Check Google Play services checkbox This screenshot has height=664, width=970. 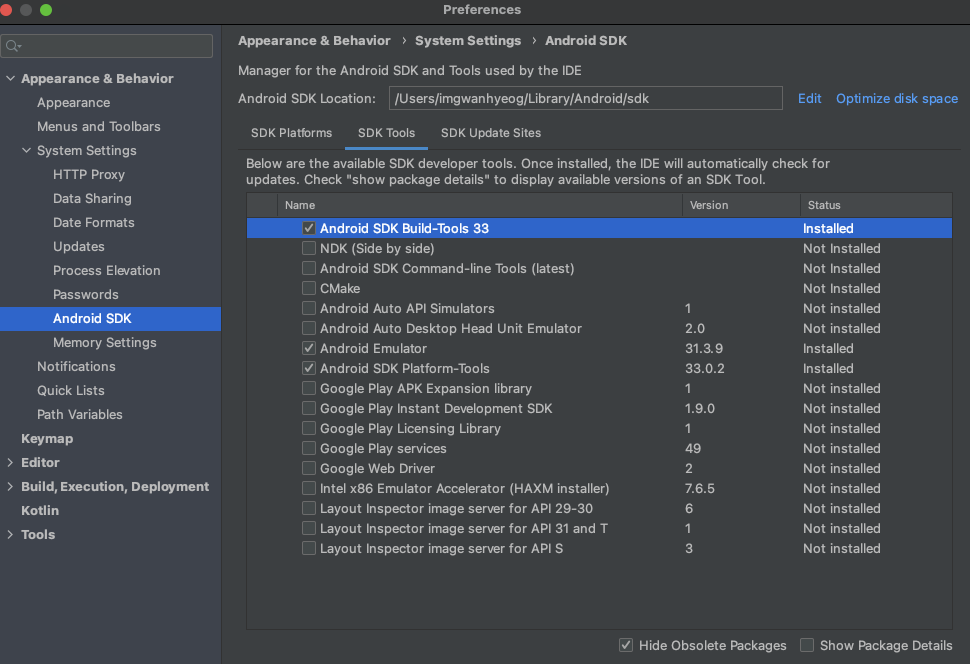(x=309, y=448)
